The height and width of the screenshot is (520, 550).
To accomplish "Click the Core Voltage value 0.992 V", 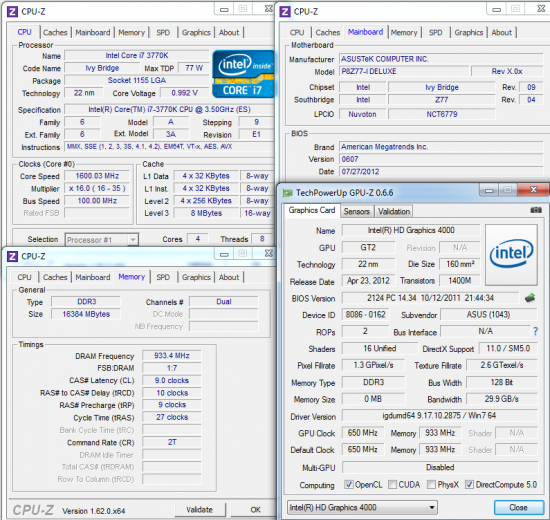I will pyautogui.click(x=185, y=93).
